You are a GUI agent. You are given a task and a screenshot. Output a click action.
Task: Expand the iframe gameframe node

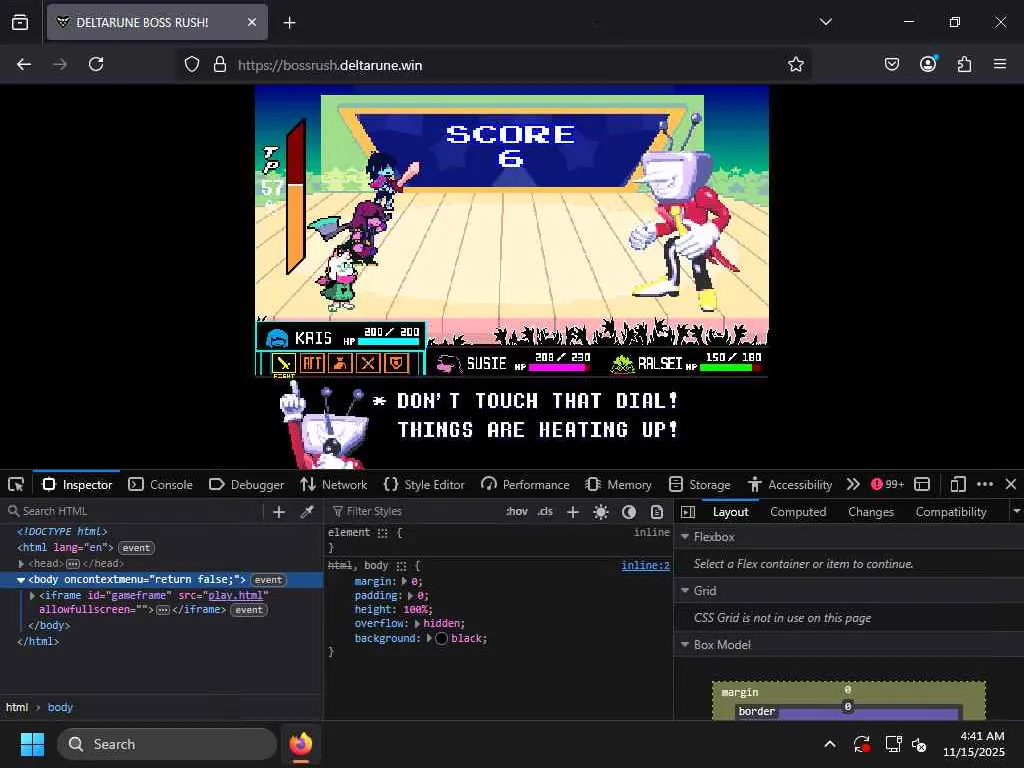click(x=33, y=596)
